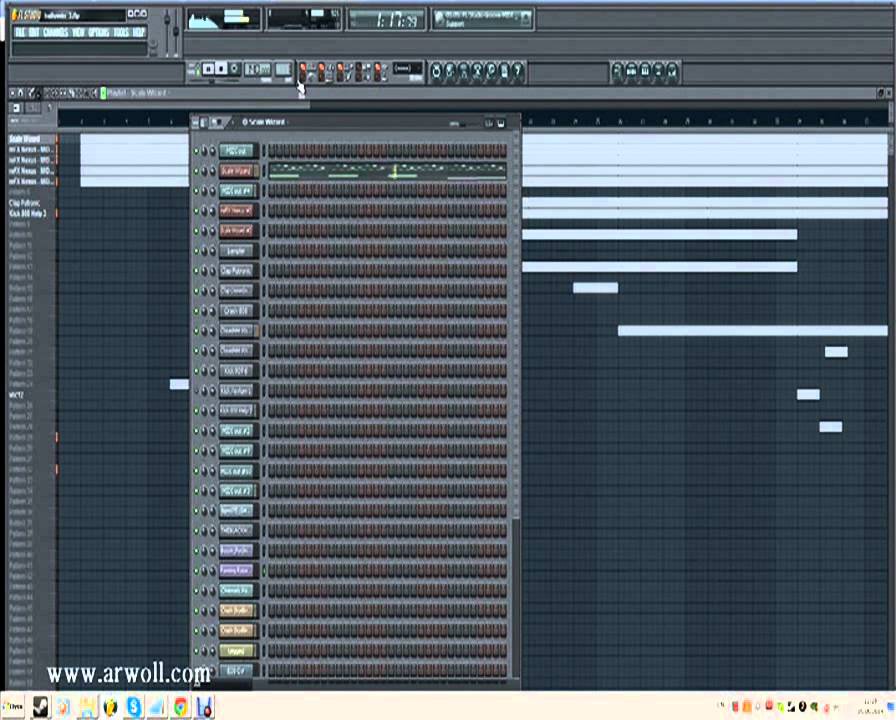This screenshot has width=896, height=720.
Task: Select the Kick 808 Help 3 pattern in playlist list
Action: click(27, 214)
